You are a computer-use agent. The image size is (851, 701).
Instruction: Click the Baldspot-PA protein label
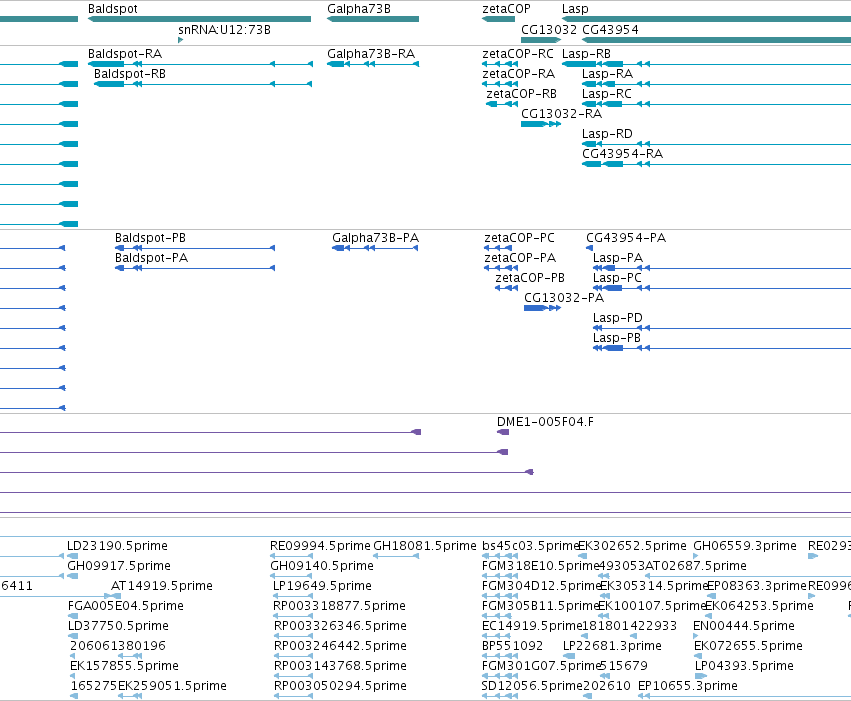[x=151, y=258]
